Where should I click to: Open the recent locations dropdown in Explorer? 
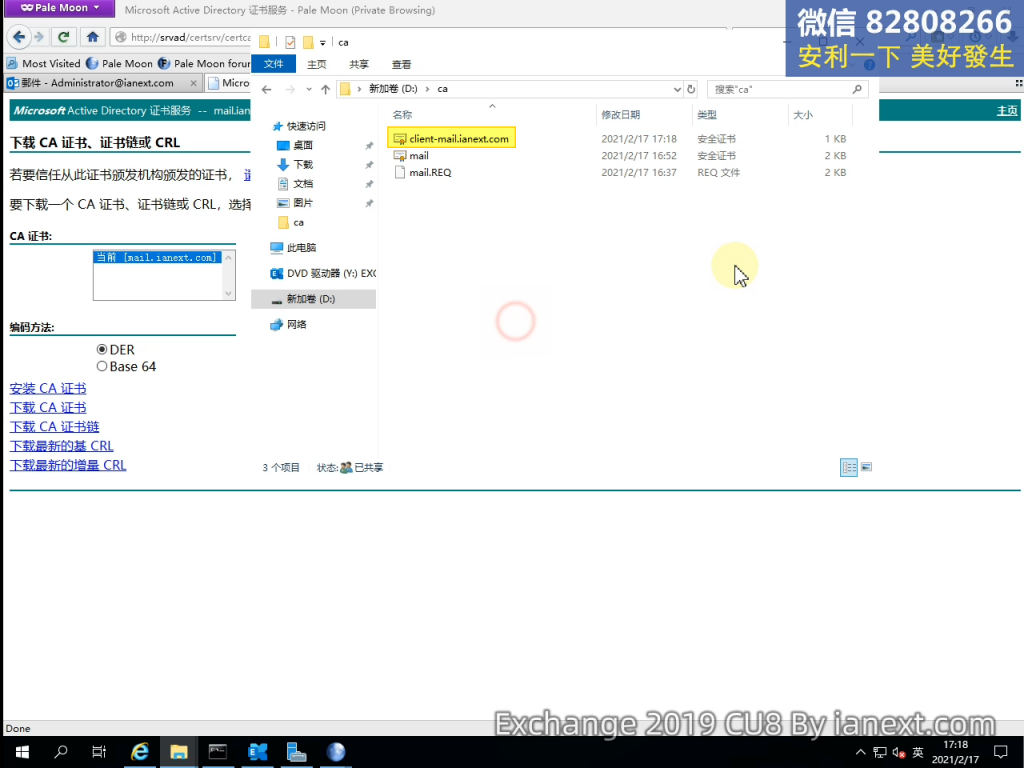click(307, 89)
